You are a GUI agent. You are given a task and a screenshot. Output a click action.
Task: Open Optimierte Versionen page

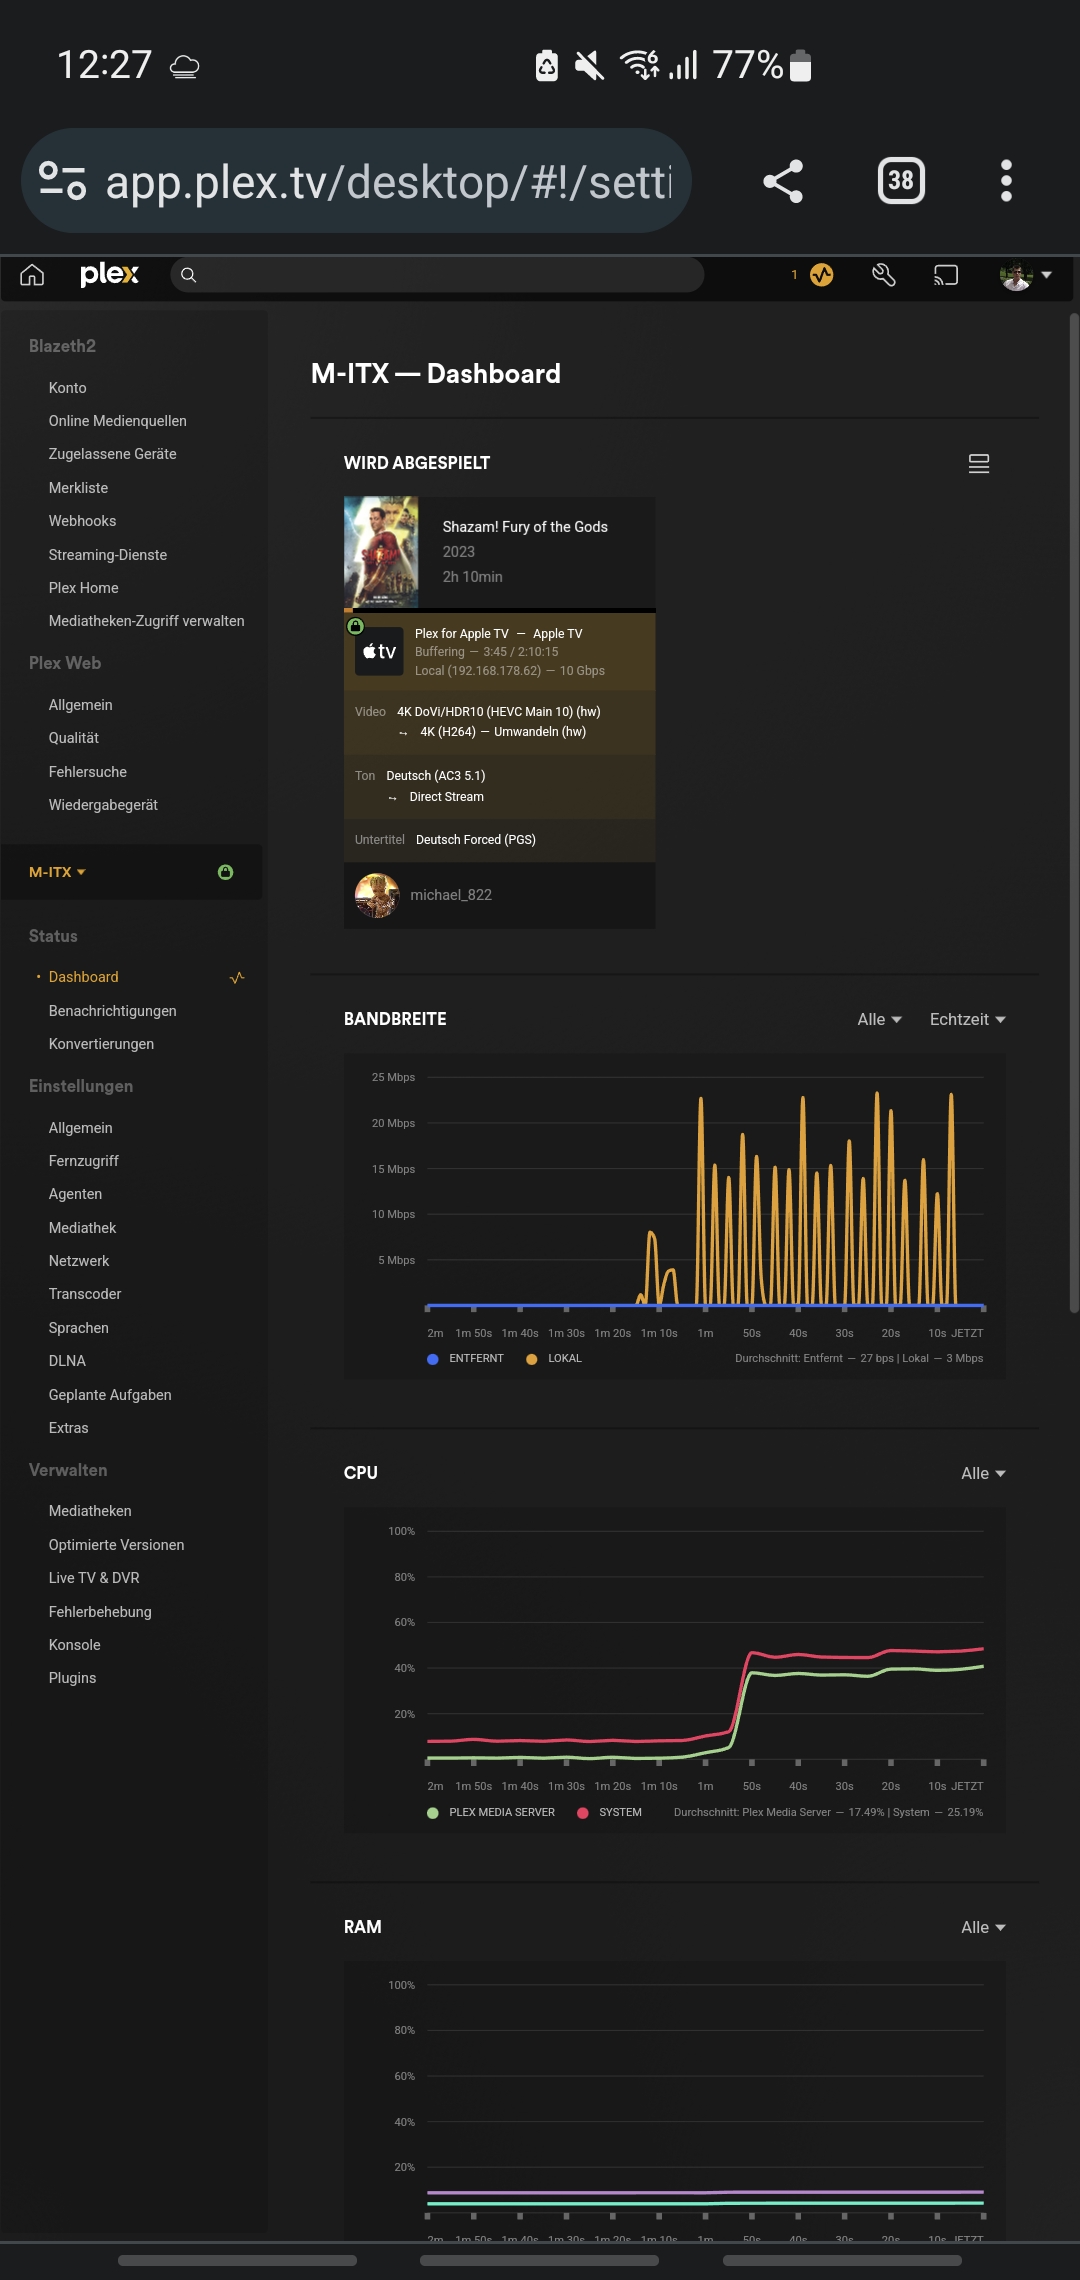pos(117,1545)
